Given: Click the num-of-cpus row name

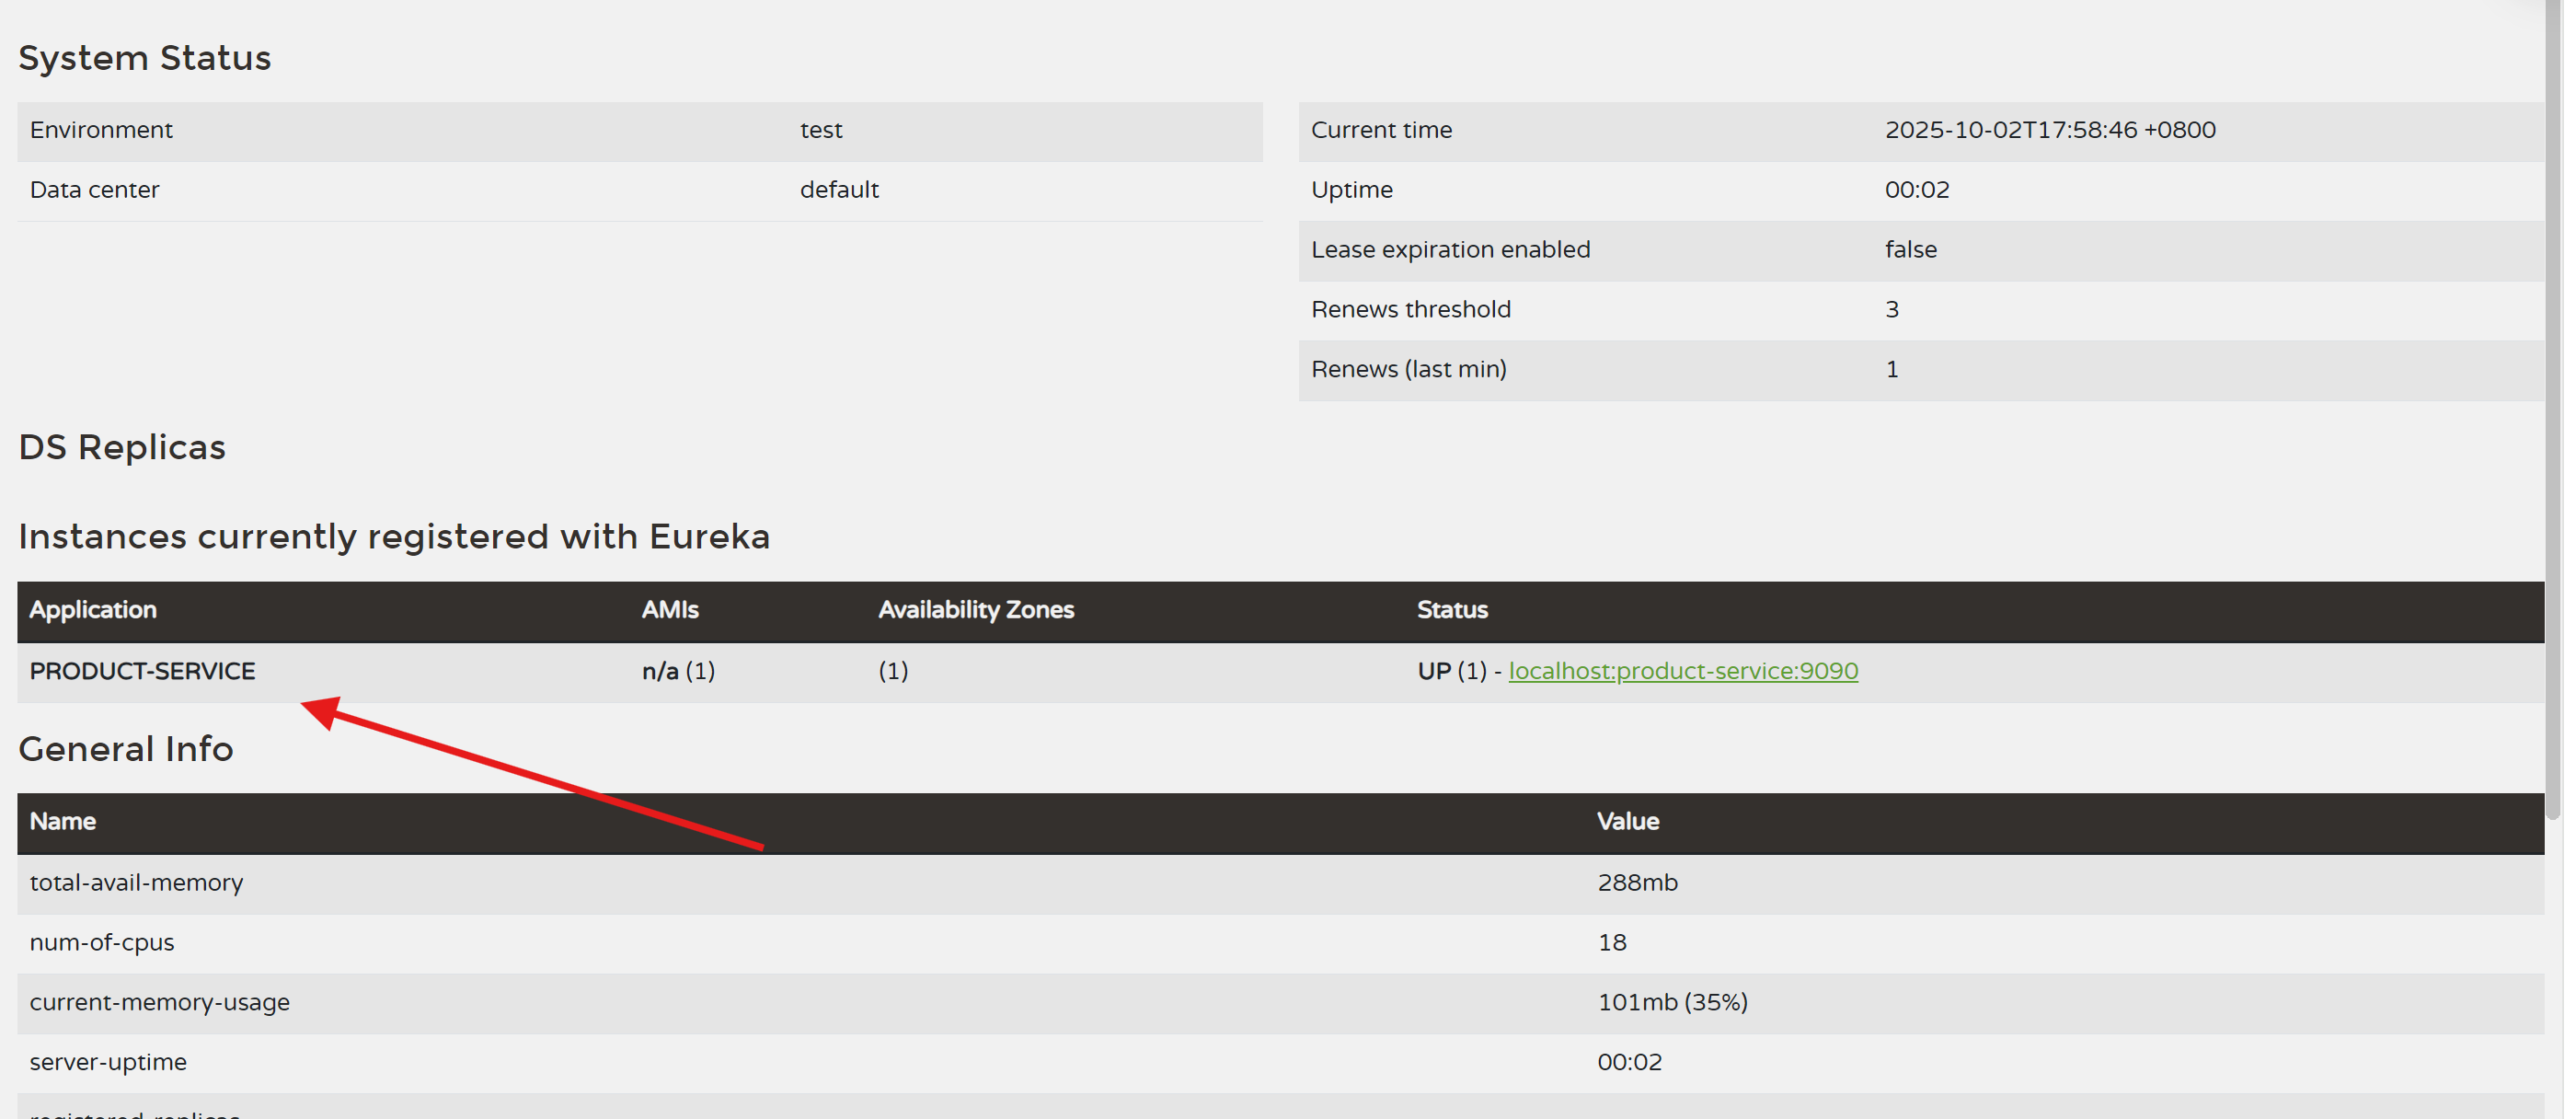Looking at the screenshot, I should pos(101,943).
